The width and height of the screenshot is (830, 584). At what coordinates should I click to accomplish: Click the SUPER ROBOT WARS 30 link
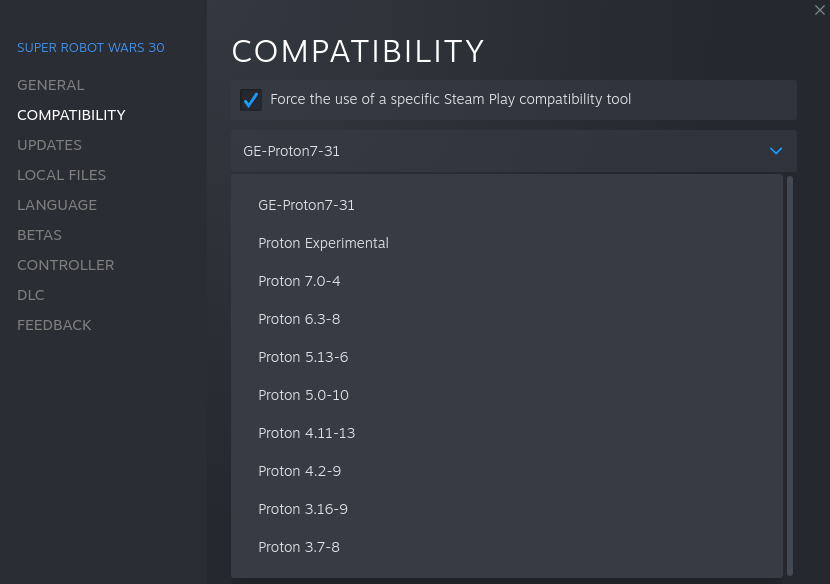point(90,47)
